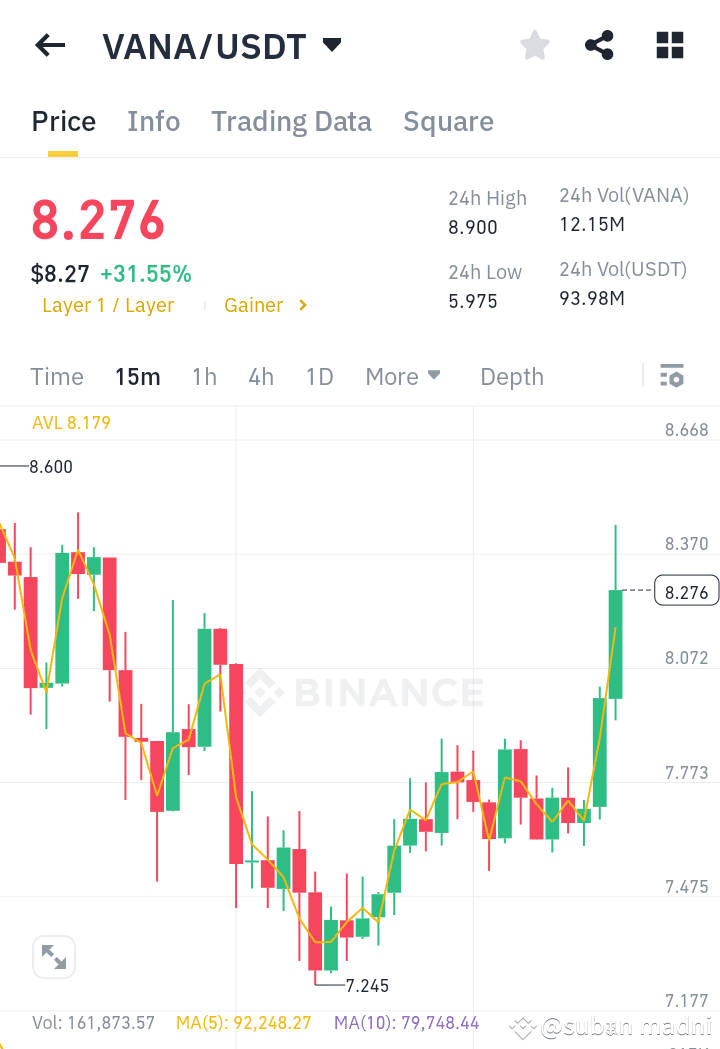Open the Square tab
The image size is (720, 1049).
(448, 121)
